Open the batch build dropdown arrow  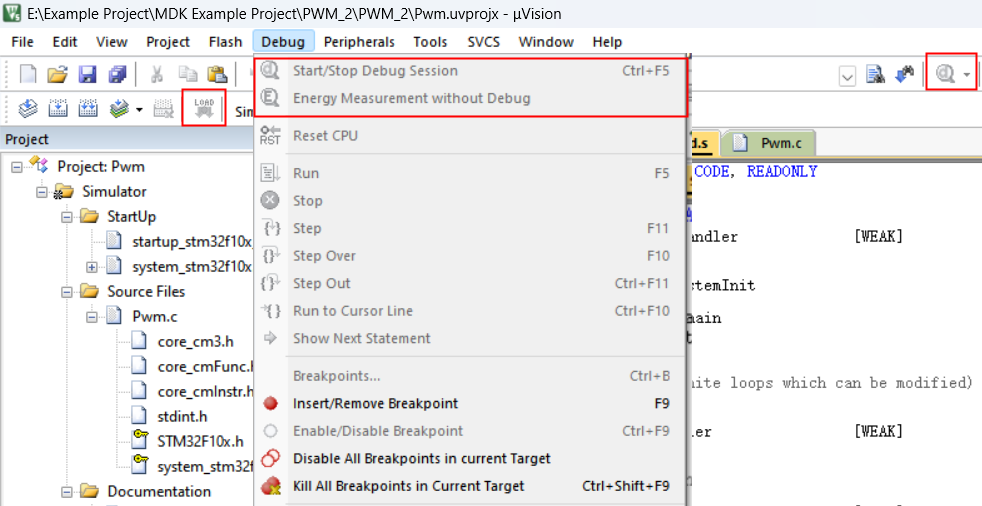[139, 109]
